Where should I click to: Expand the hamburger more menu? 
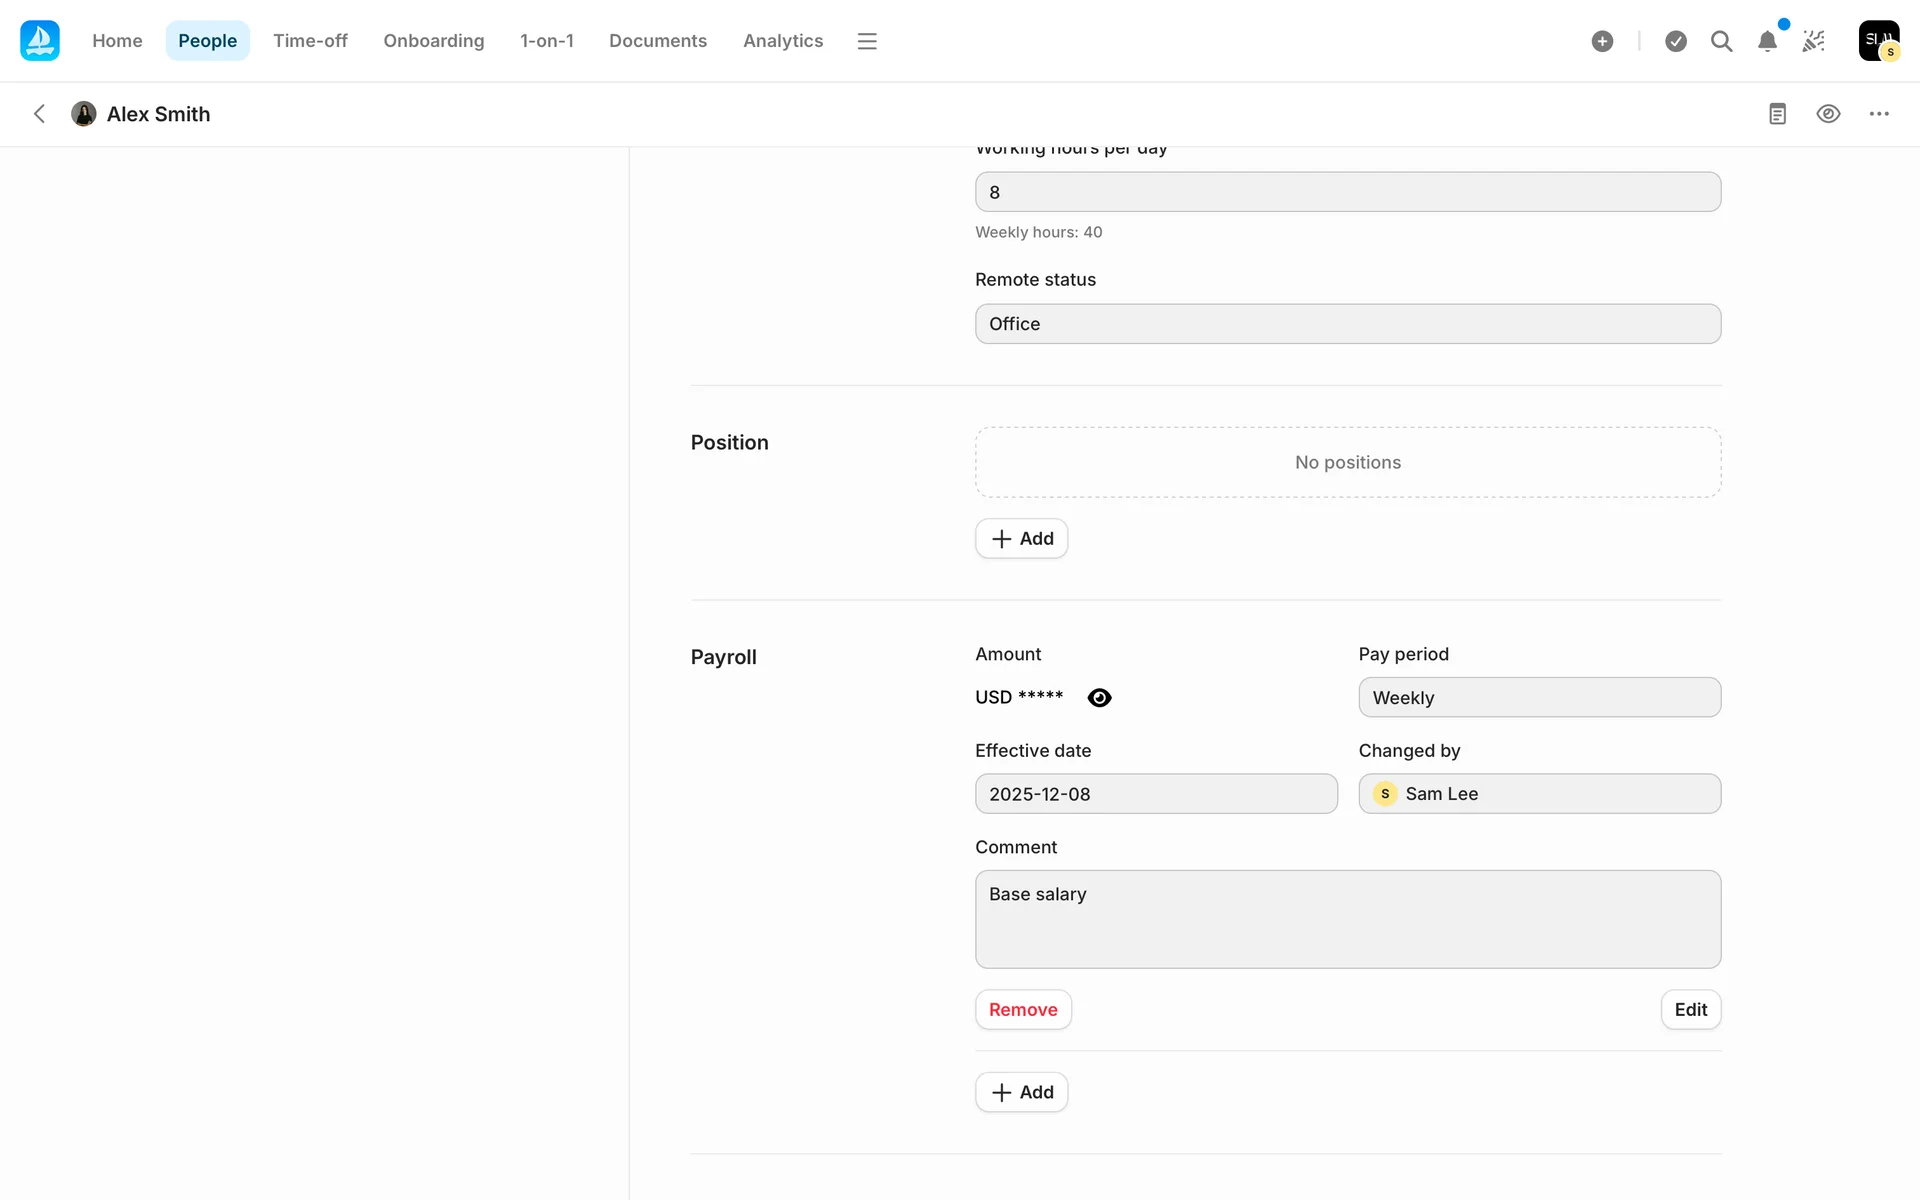(x=867, y=41)
